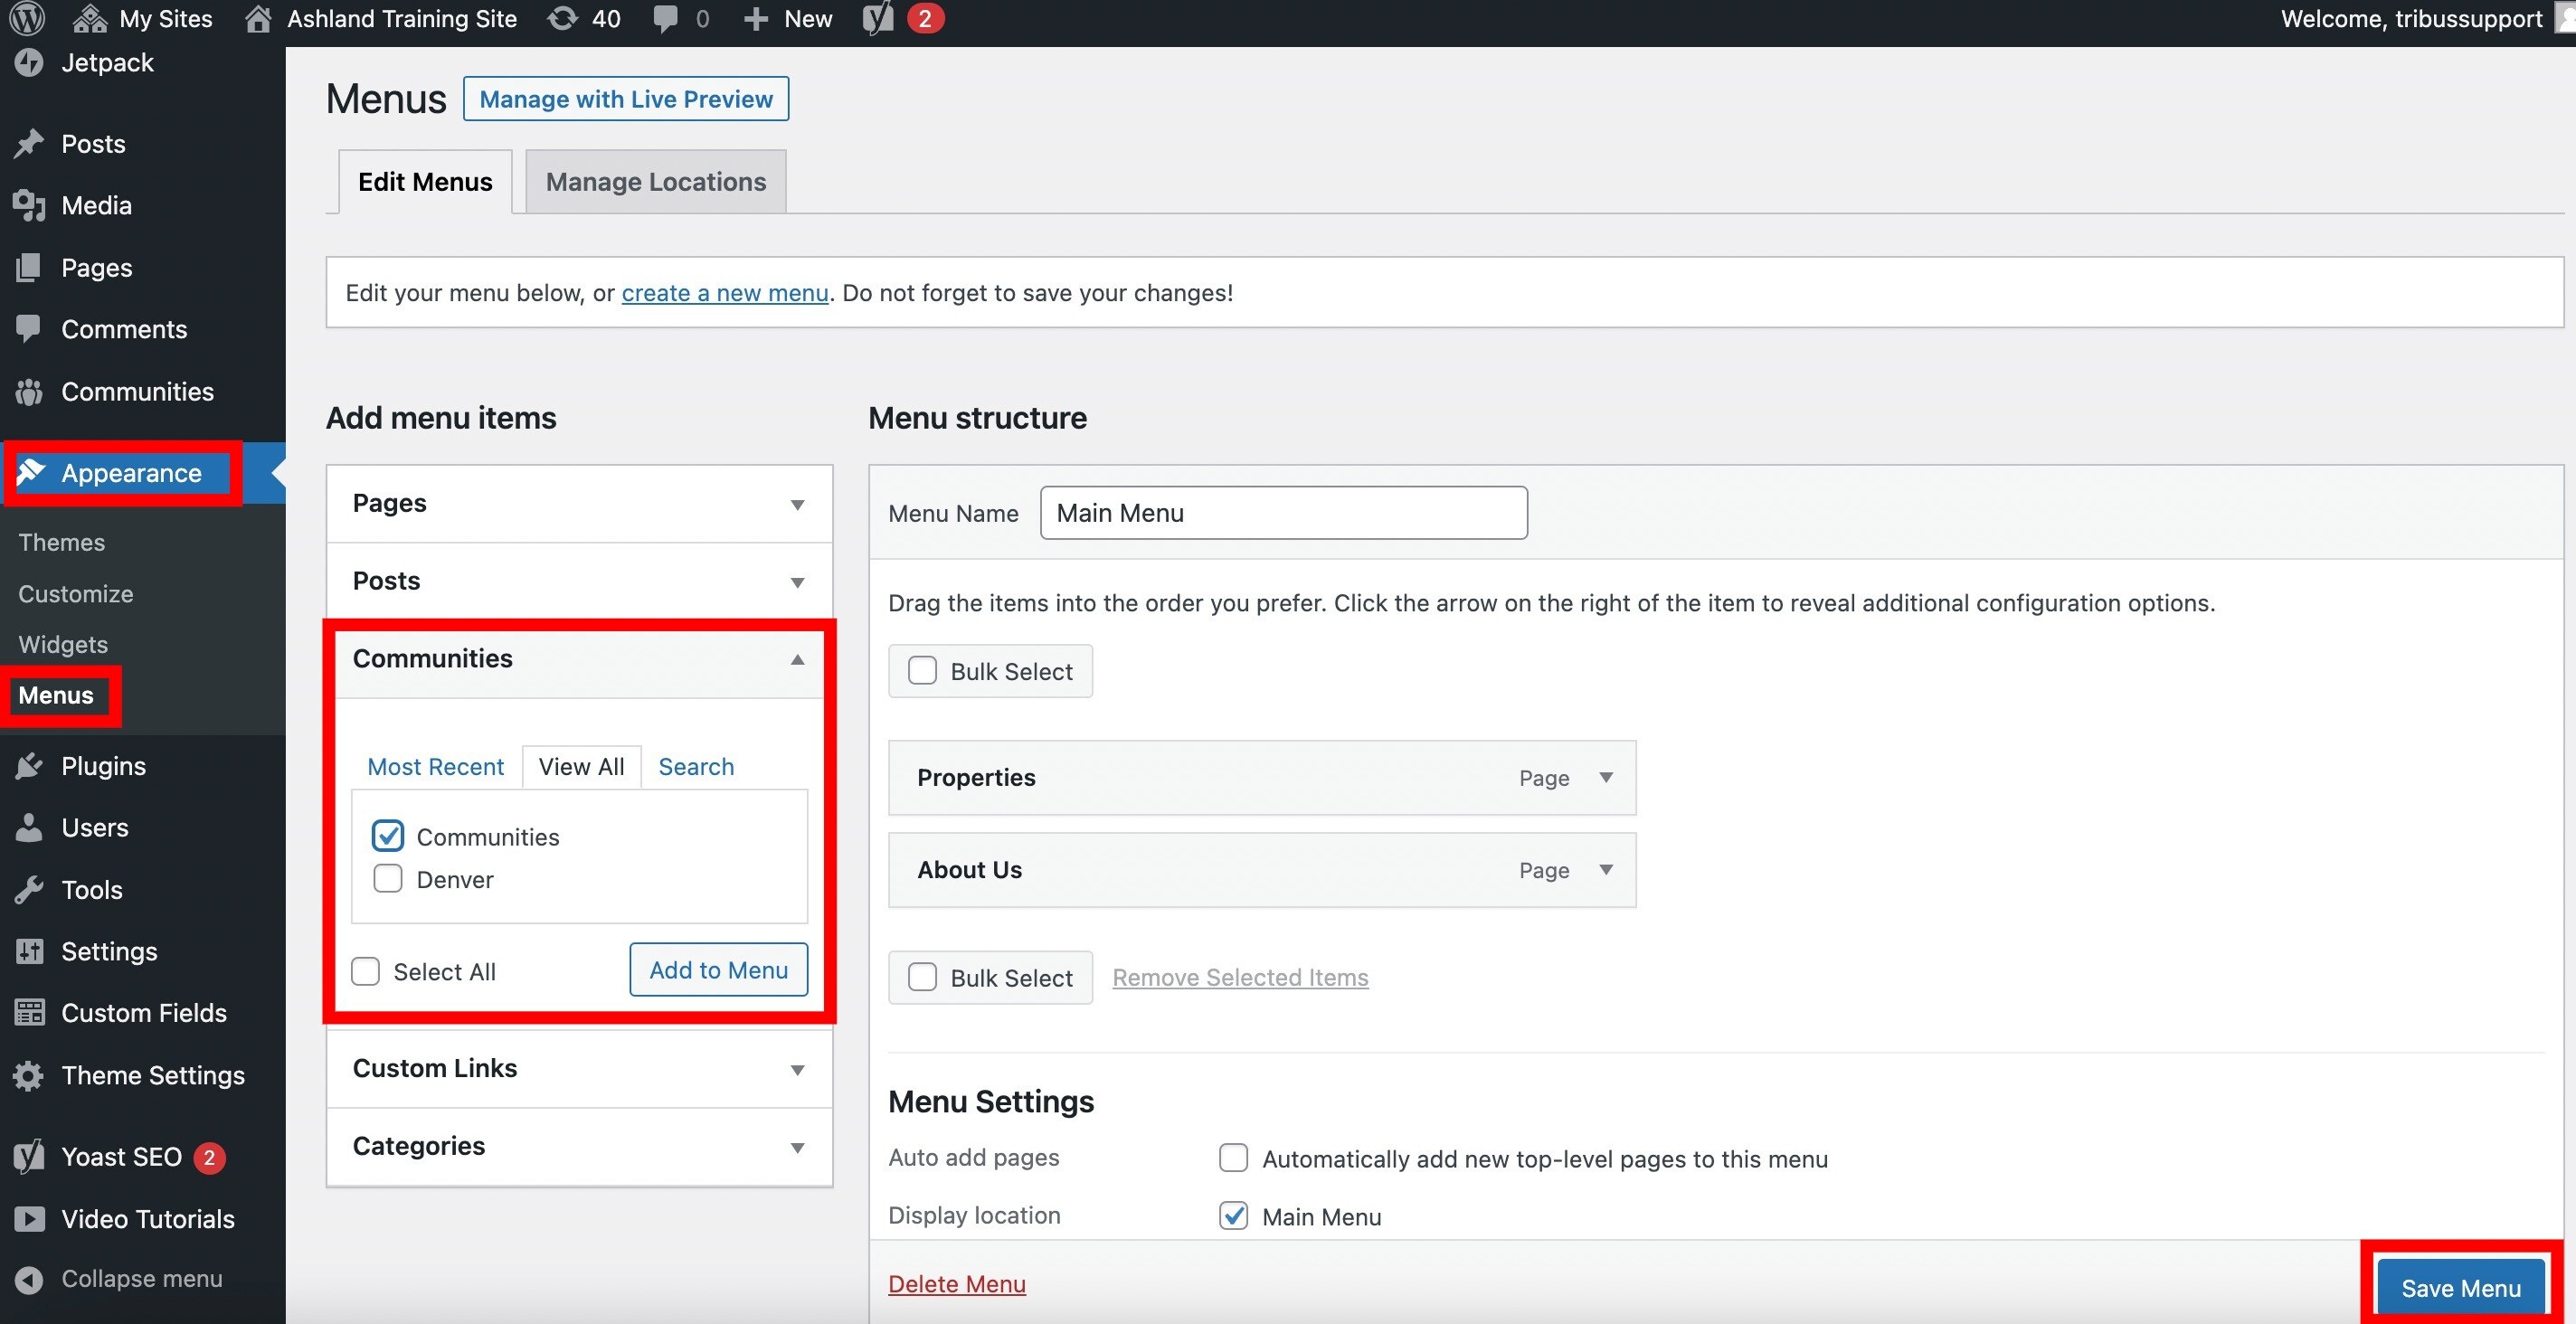Click the red Yoast notification badge in top bar
This screenshot has width=2576, height=1324.
[925, 18]
